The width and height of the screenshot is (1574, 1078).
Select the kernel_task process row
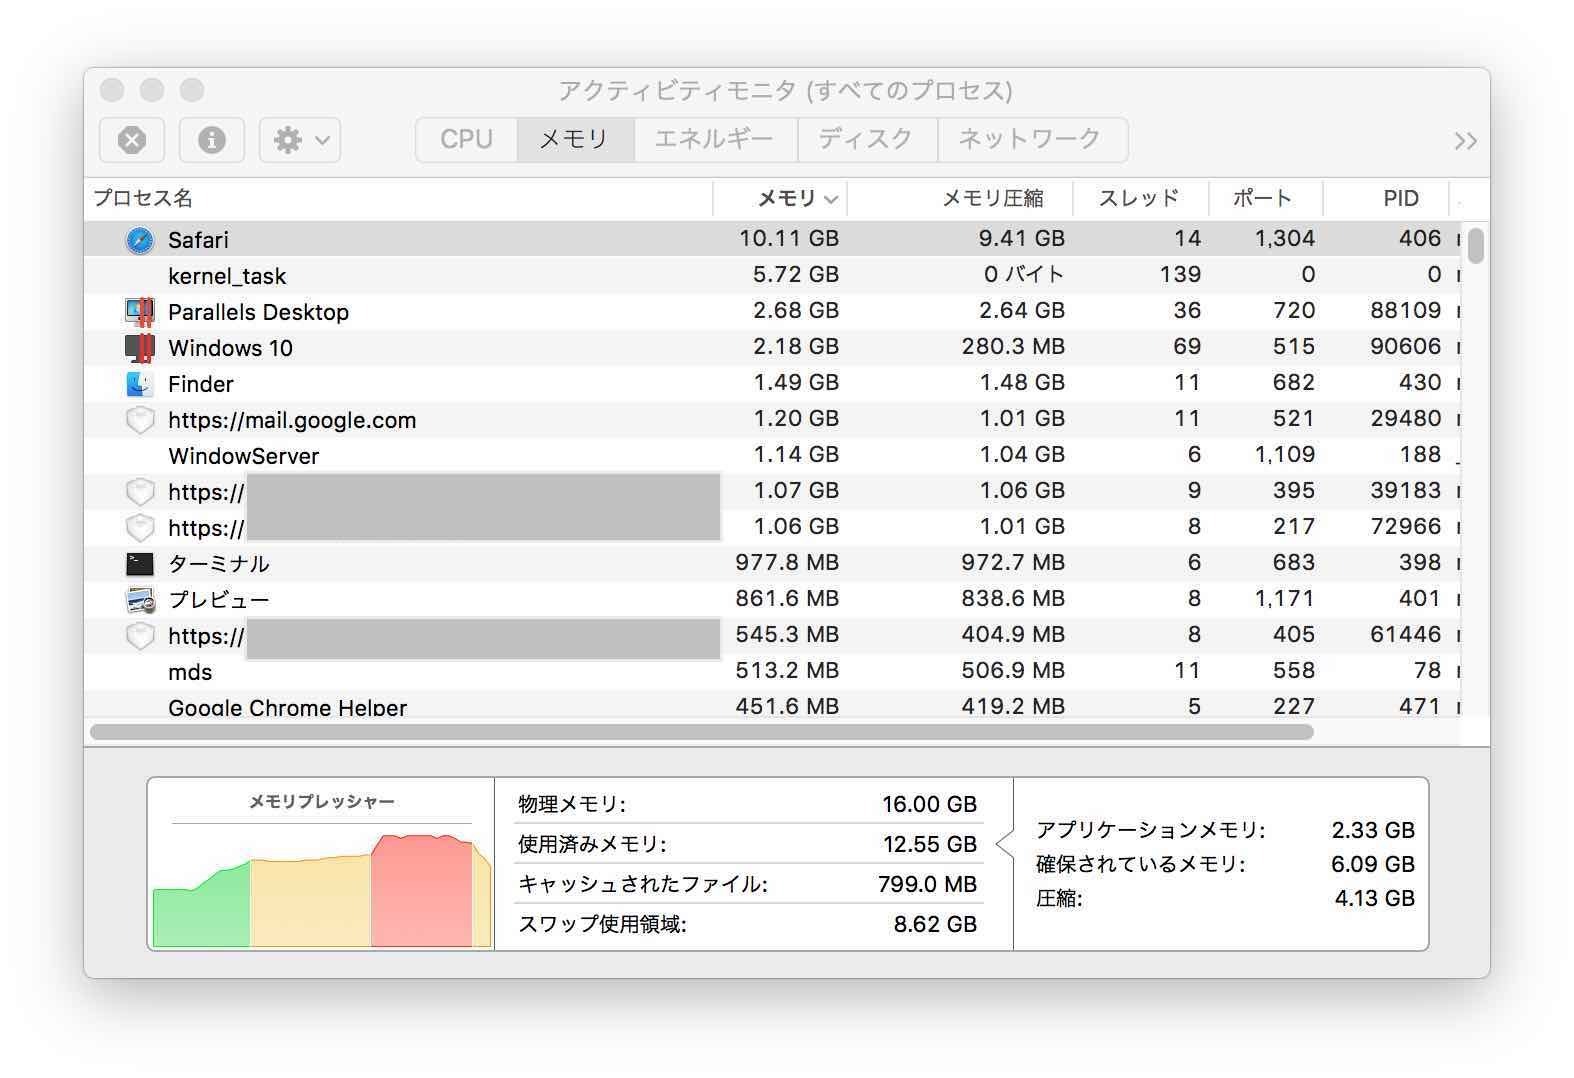point(772,275)
